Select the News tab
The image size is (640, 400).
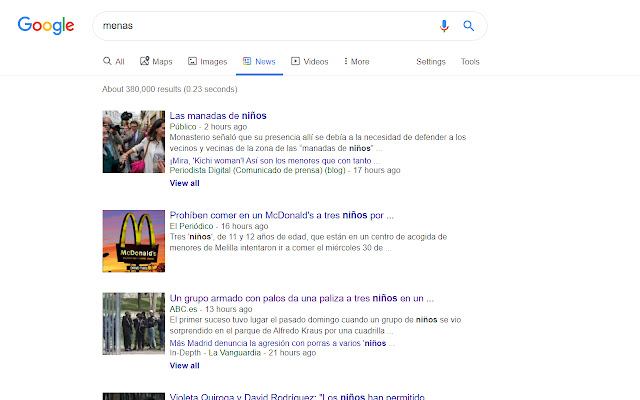pos(259,61)
